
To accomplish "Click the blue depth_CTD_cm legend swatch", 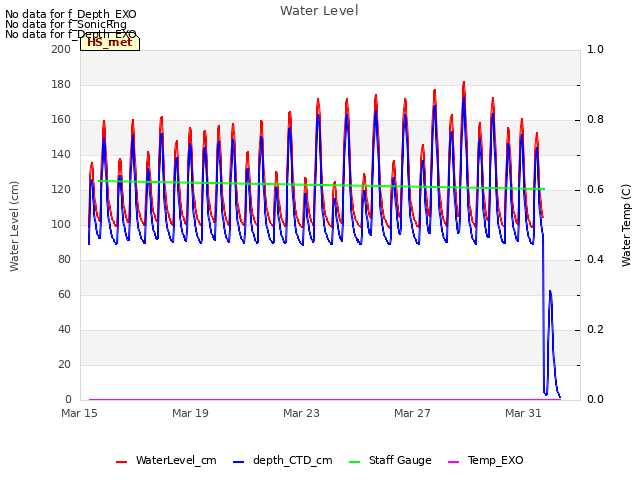I will [x=238, y=462].
